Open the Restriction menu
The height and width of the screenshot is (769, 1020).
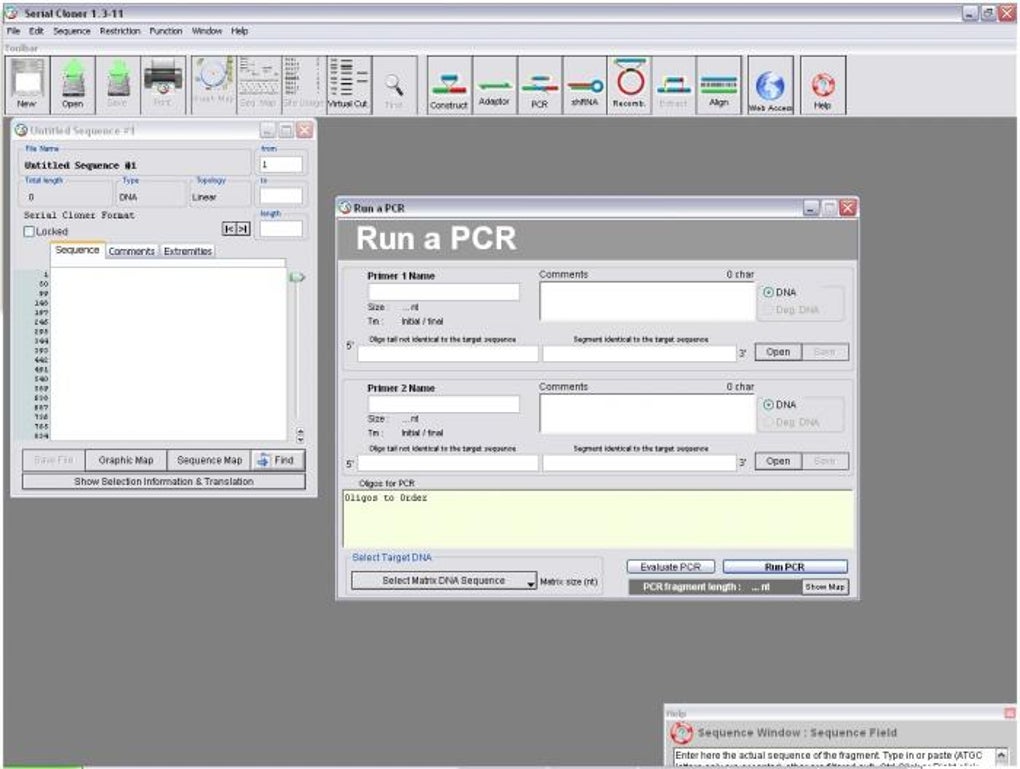click(120, 31)
